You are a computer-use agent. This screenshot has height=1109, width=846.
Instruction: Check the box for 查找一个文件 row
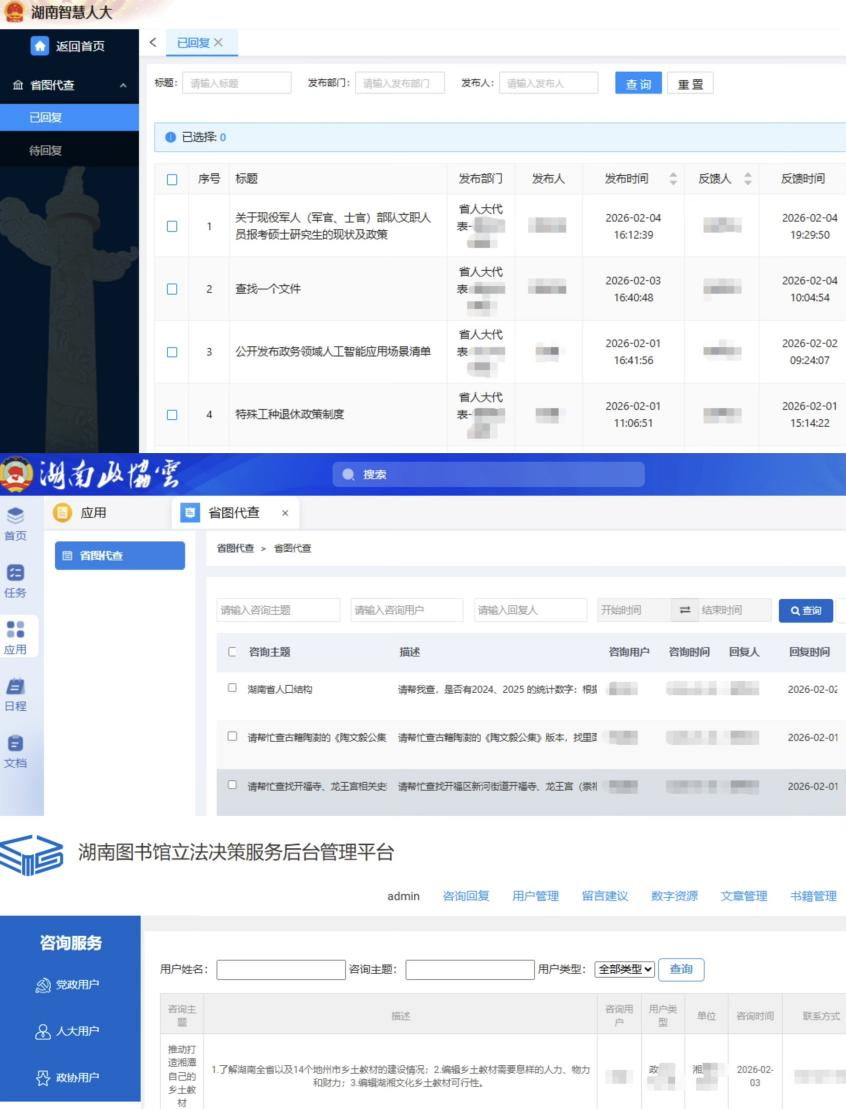172,289
